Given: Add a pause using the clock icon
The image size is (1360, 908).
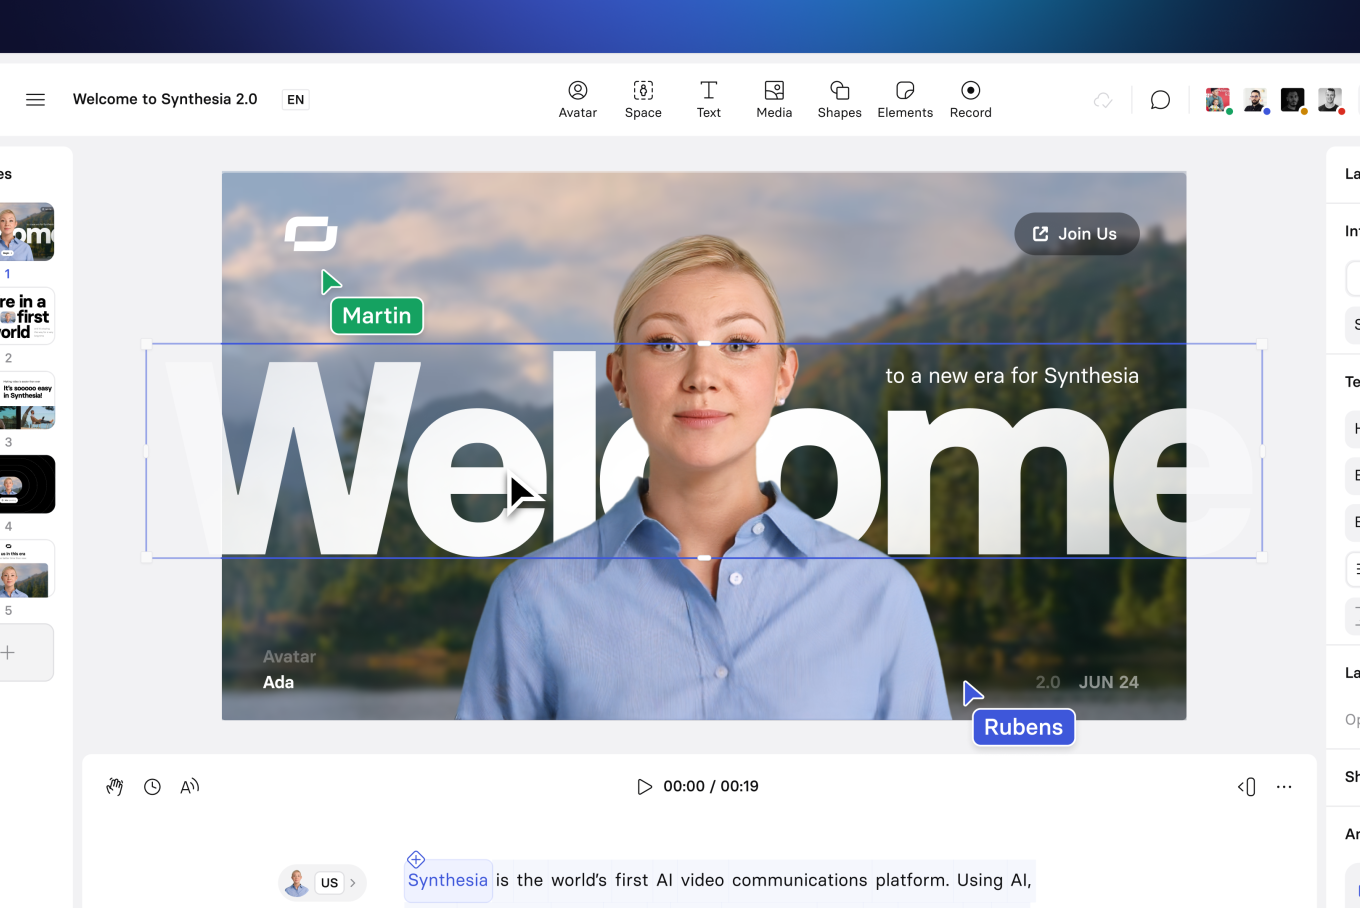Looking at the screenshot, I should [x=152, y=787].
